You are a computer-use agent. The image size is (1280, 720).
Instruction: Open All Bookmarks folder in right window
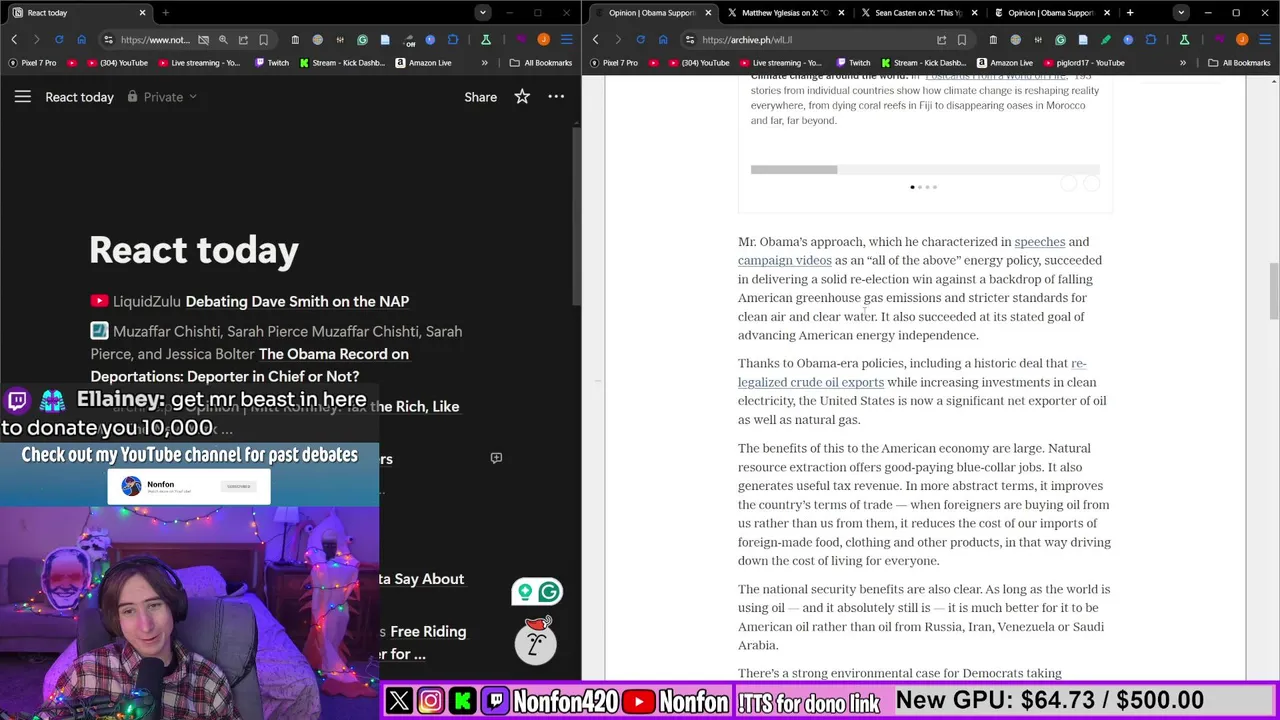tap(1239, 62)
